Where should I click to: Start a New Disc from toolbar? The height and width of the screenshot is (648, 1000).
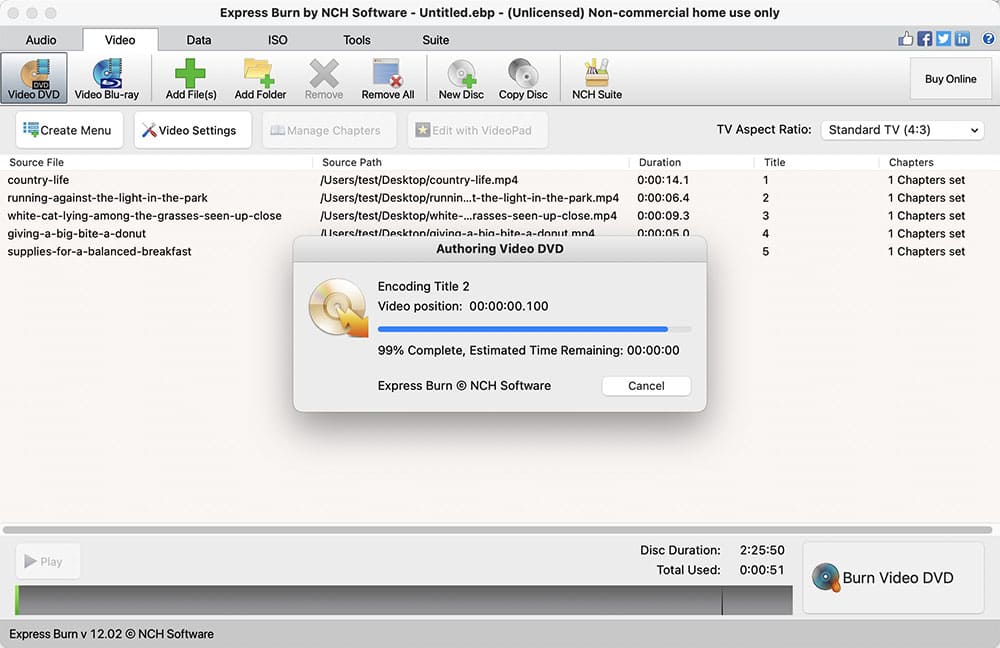pyautogui.click(x=461, y=78)
